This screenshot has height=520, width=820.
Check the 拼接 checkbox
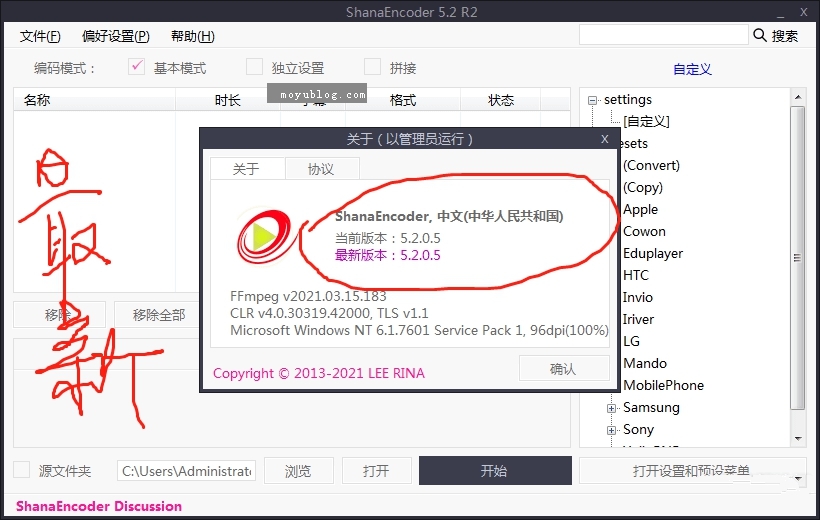372,67
